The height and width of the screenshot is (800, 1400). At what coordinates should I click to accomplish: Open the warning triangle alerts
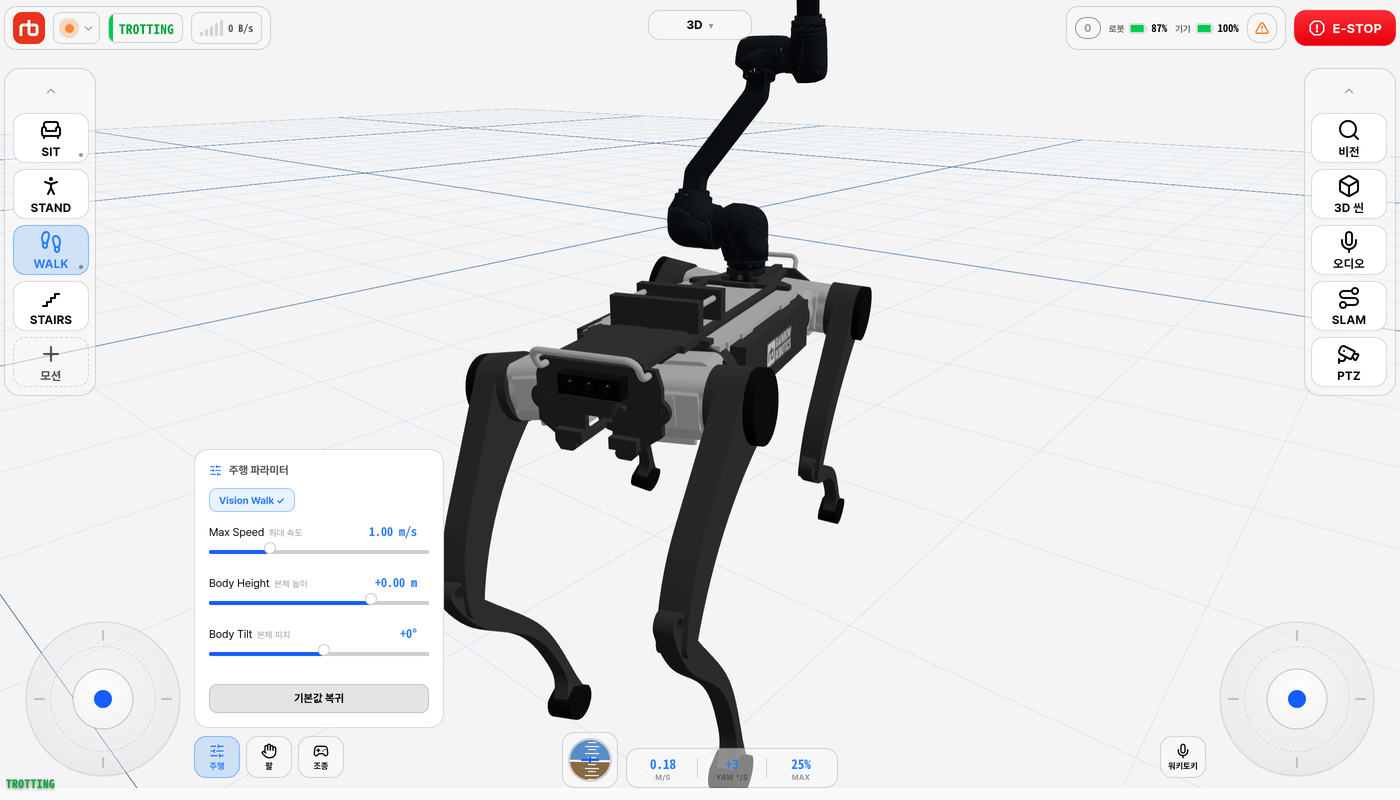tap(1262, 28)
